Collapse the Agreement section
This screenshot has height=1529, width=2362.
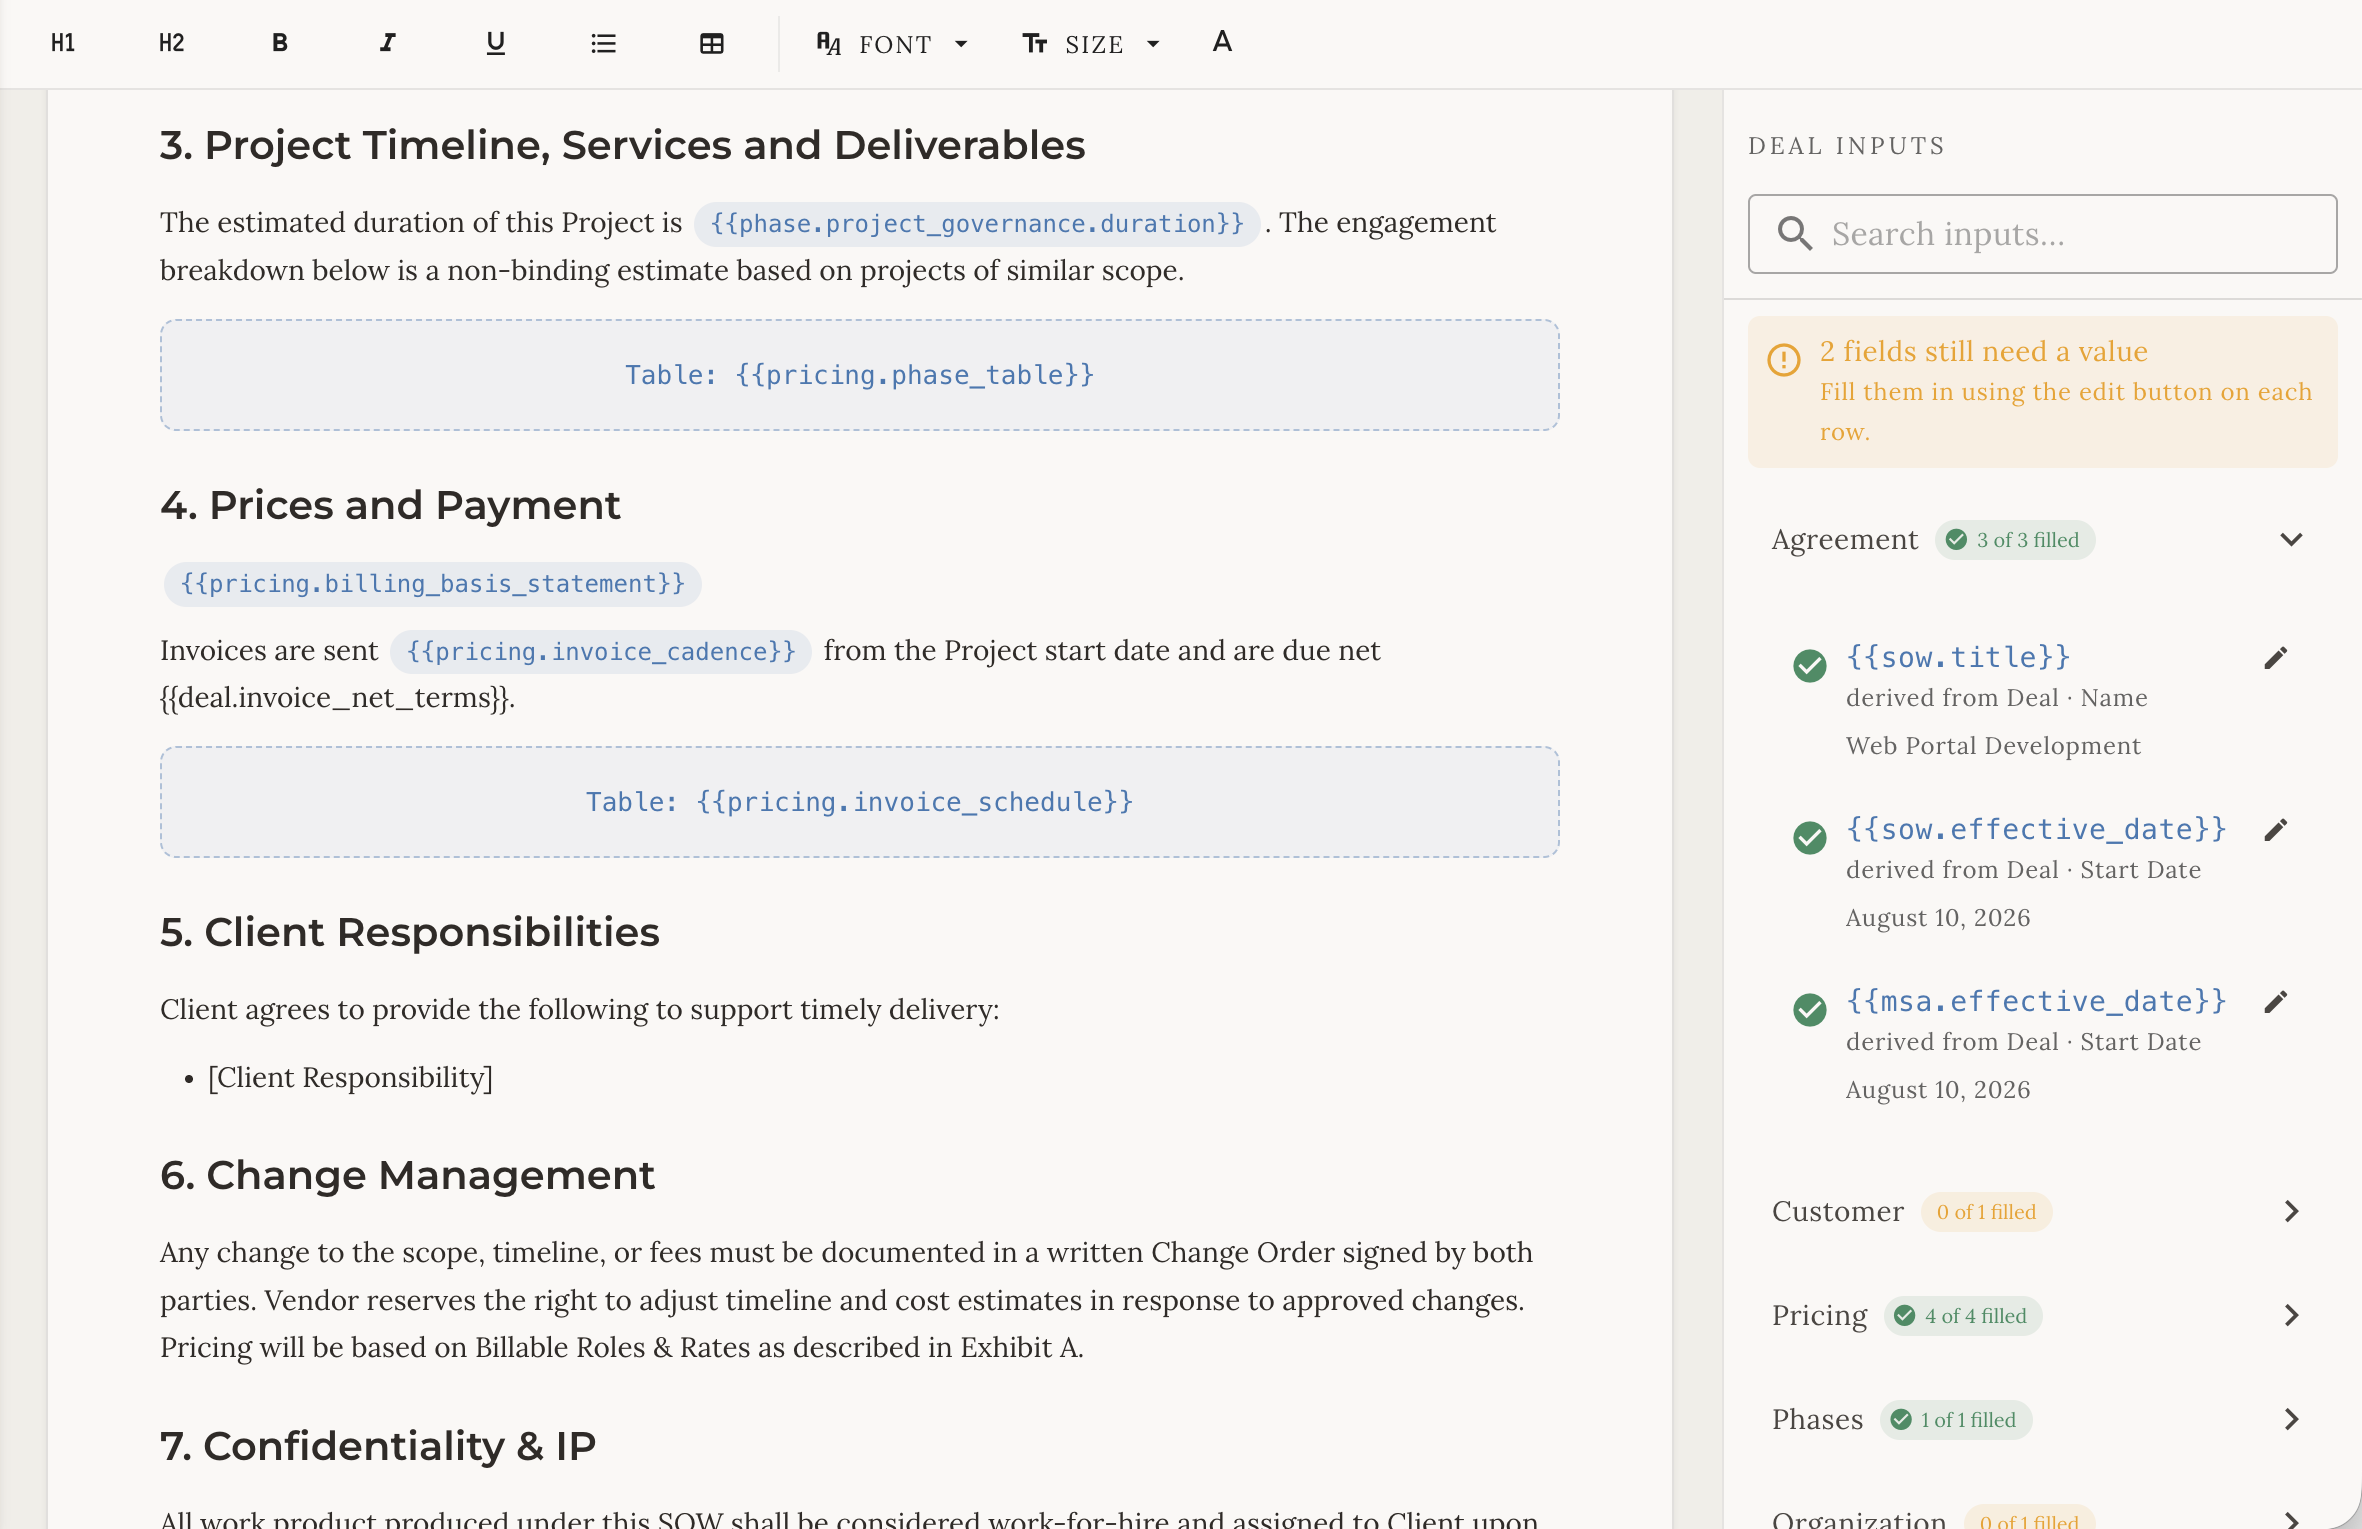2291,540
